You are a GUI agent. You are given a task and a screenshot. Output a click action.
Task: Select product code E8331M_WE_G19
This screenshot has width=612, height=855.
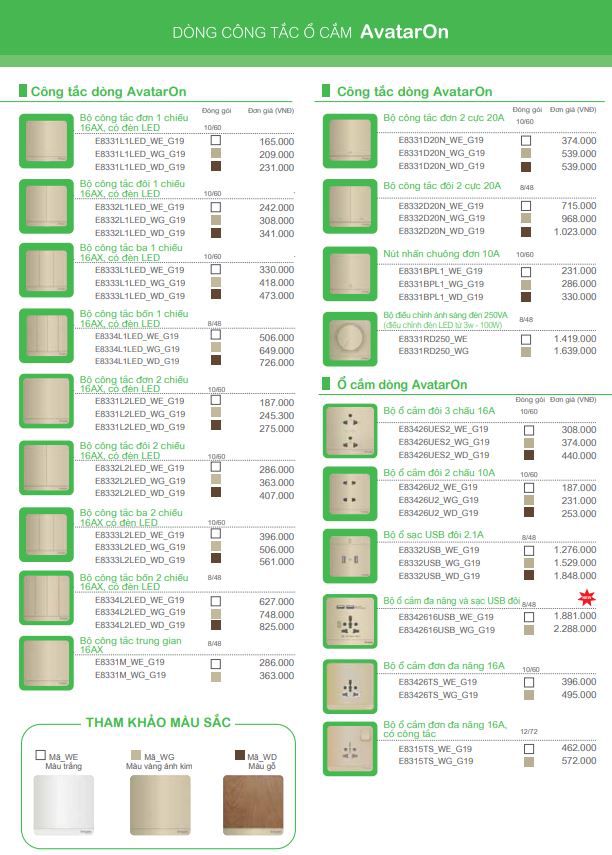click(130, 662)
